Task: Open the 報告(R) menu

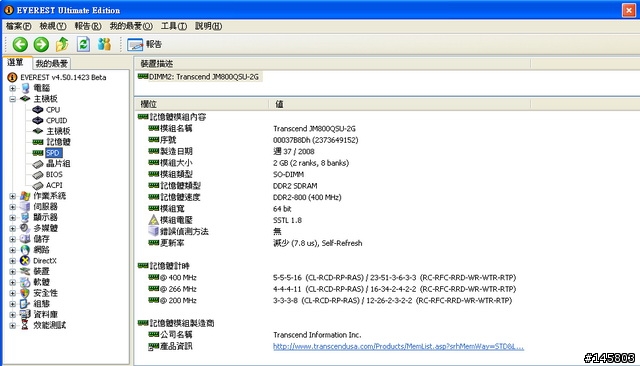Action: tap(88, 26)
